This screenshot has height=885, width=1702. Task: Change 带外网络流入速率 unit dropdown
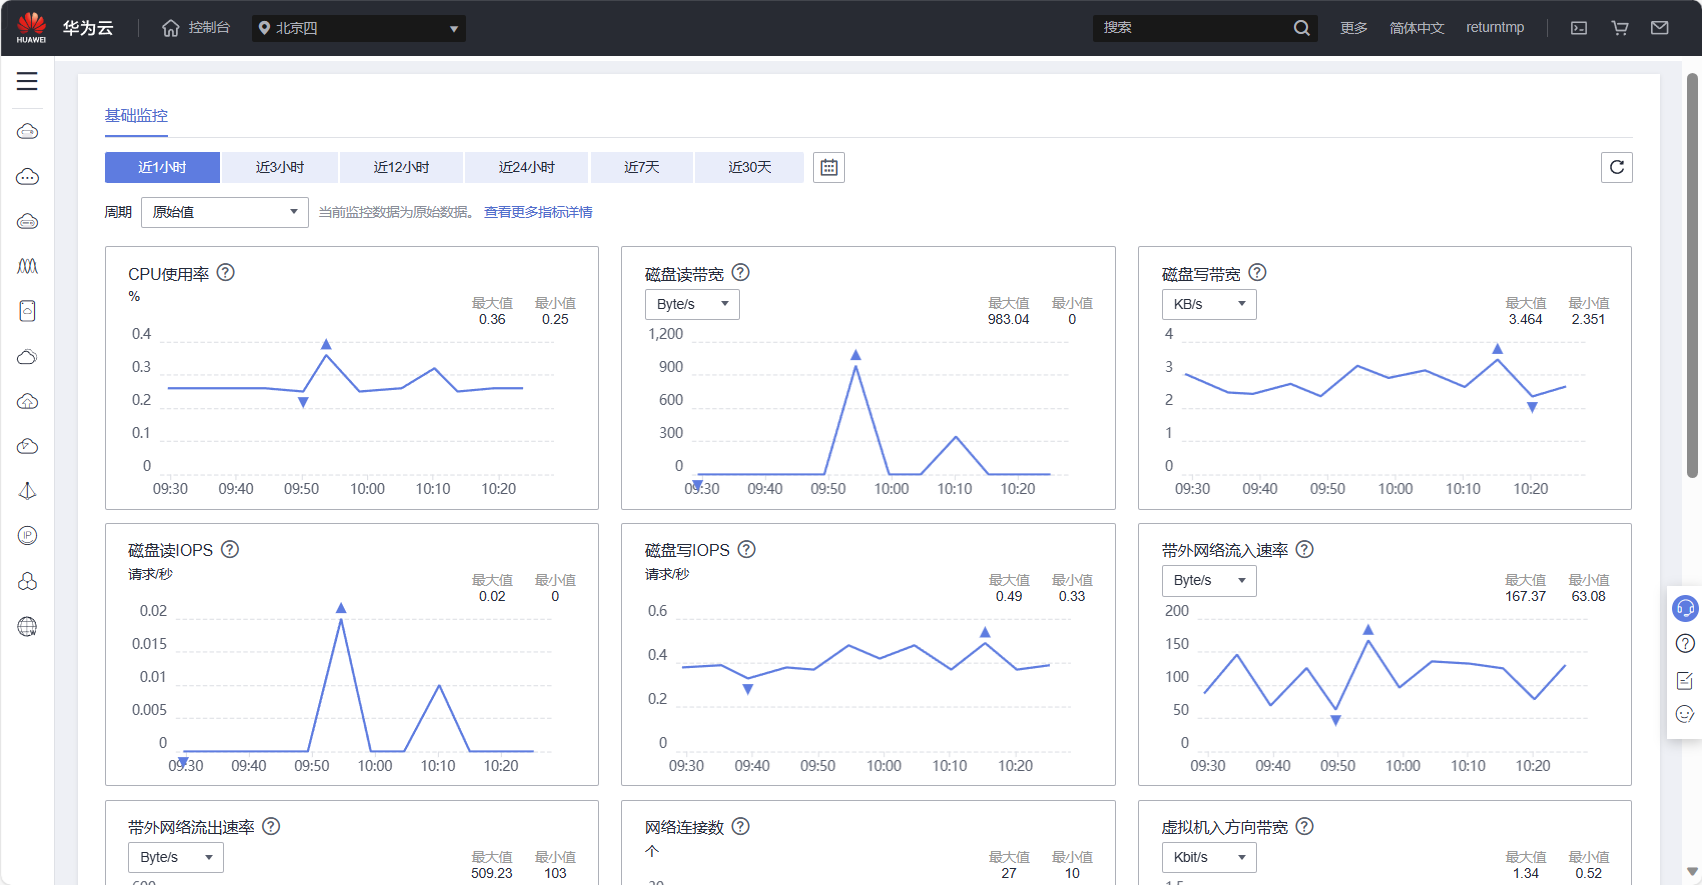click(1209, 580)
